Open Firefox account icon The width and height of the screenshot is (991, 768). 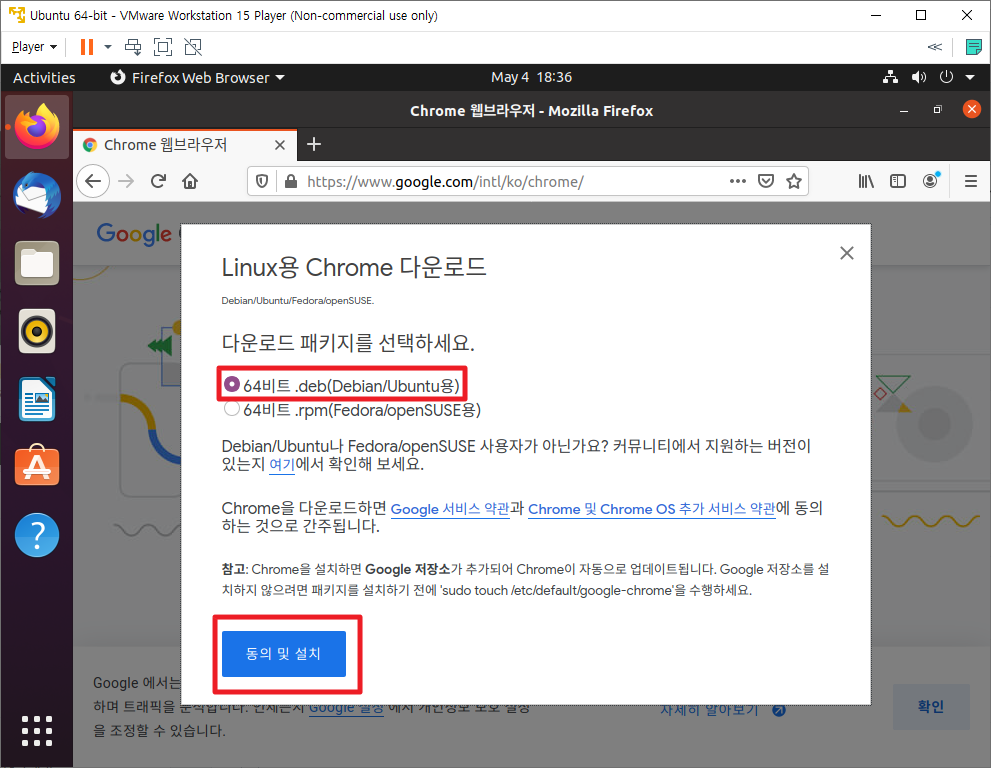click(x=930, y=181)
